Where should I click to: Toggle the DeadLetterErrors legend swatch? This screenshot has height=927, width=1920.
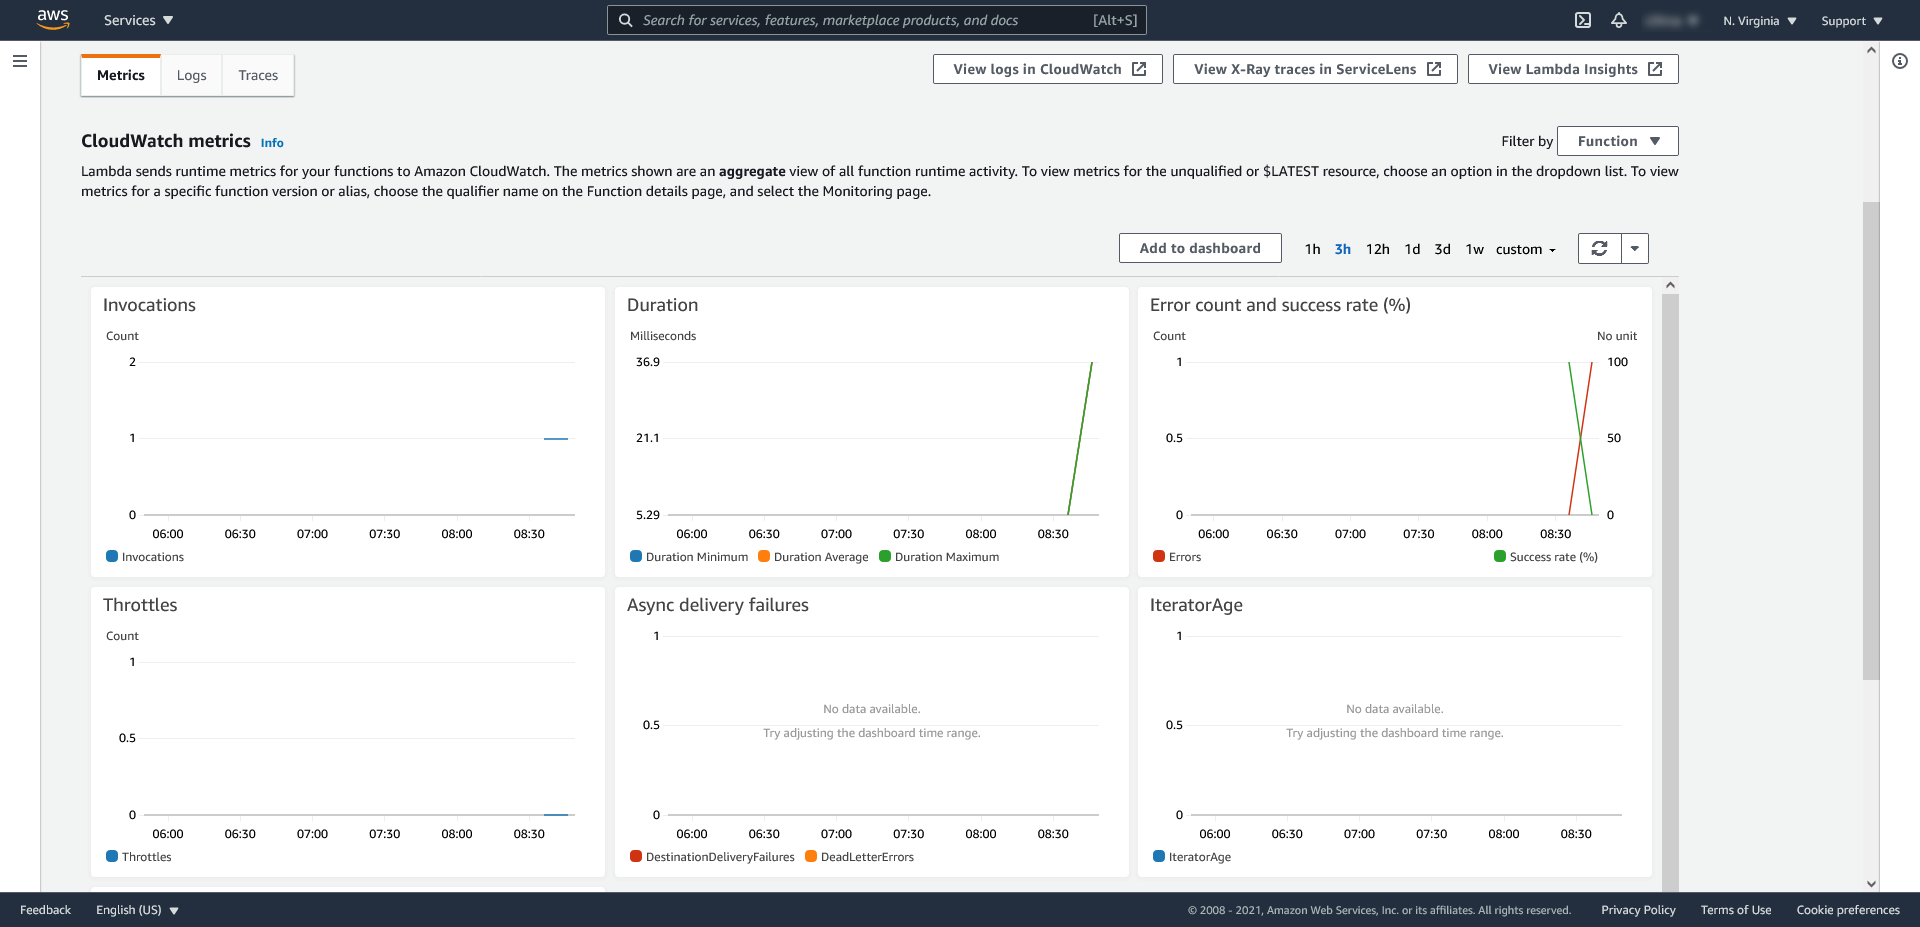811,856
